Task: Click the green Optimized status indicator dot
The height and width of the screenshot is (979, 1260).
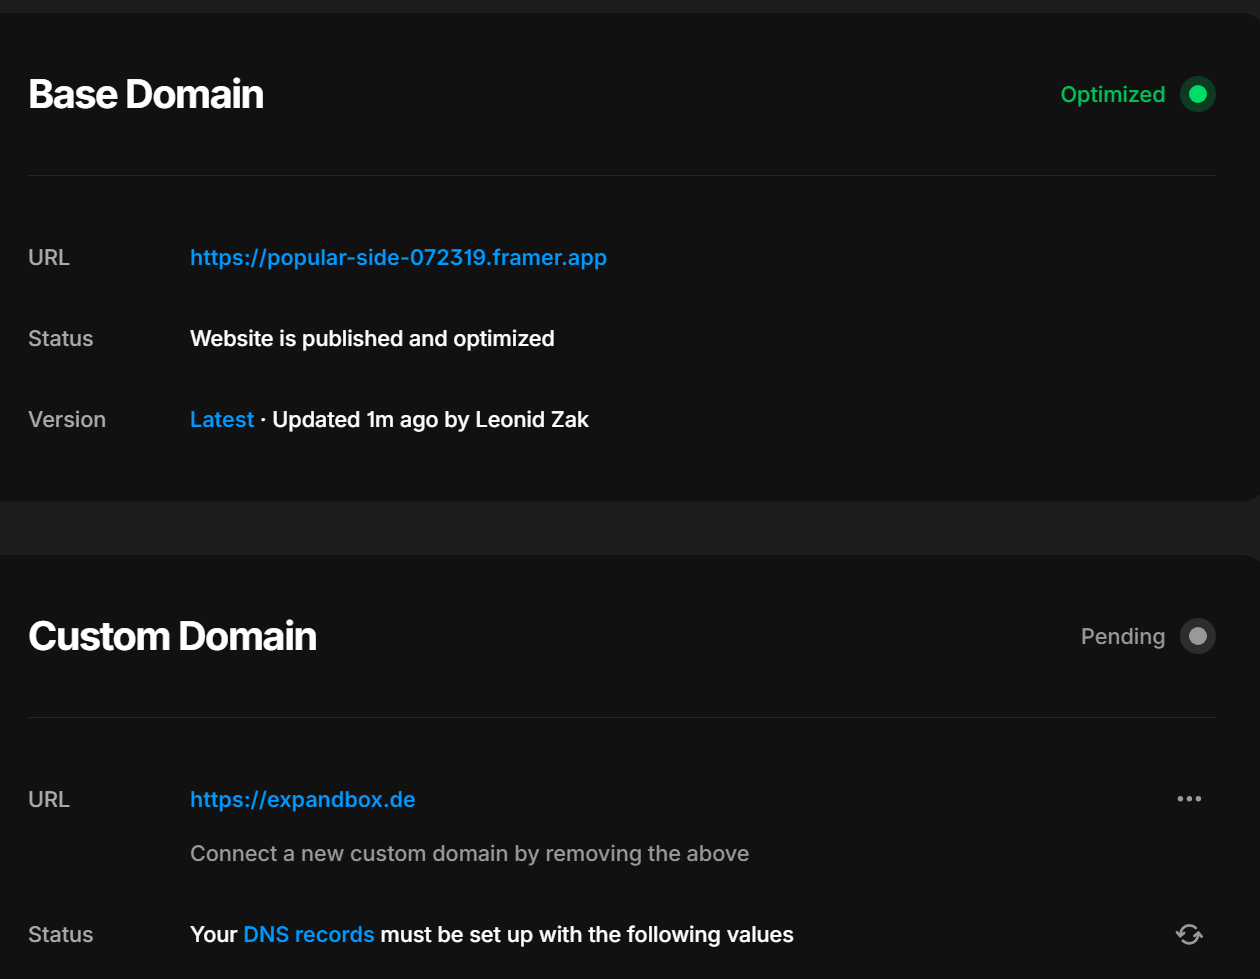Action: (x=1198, y=94)
